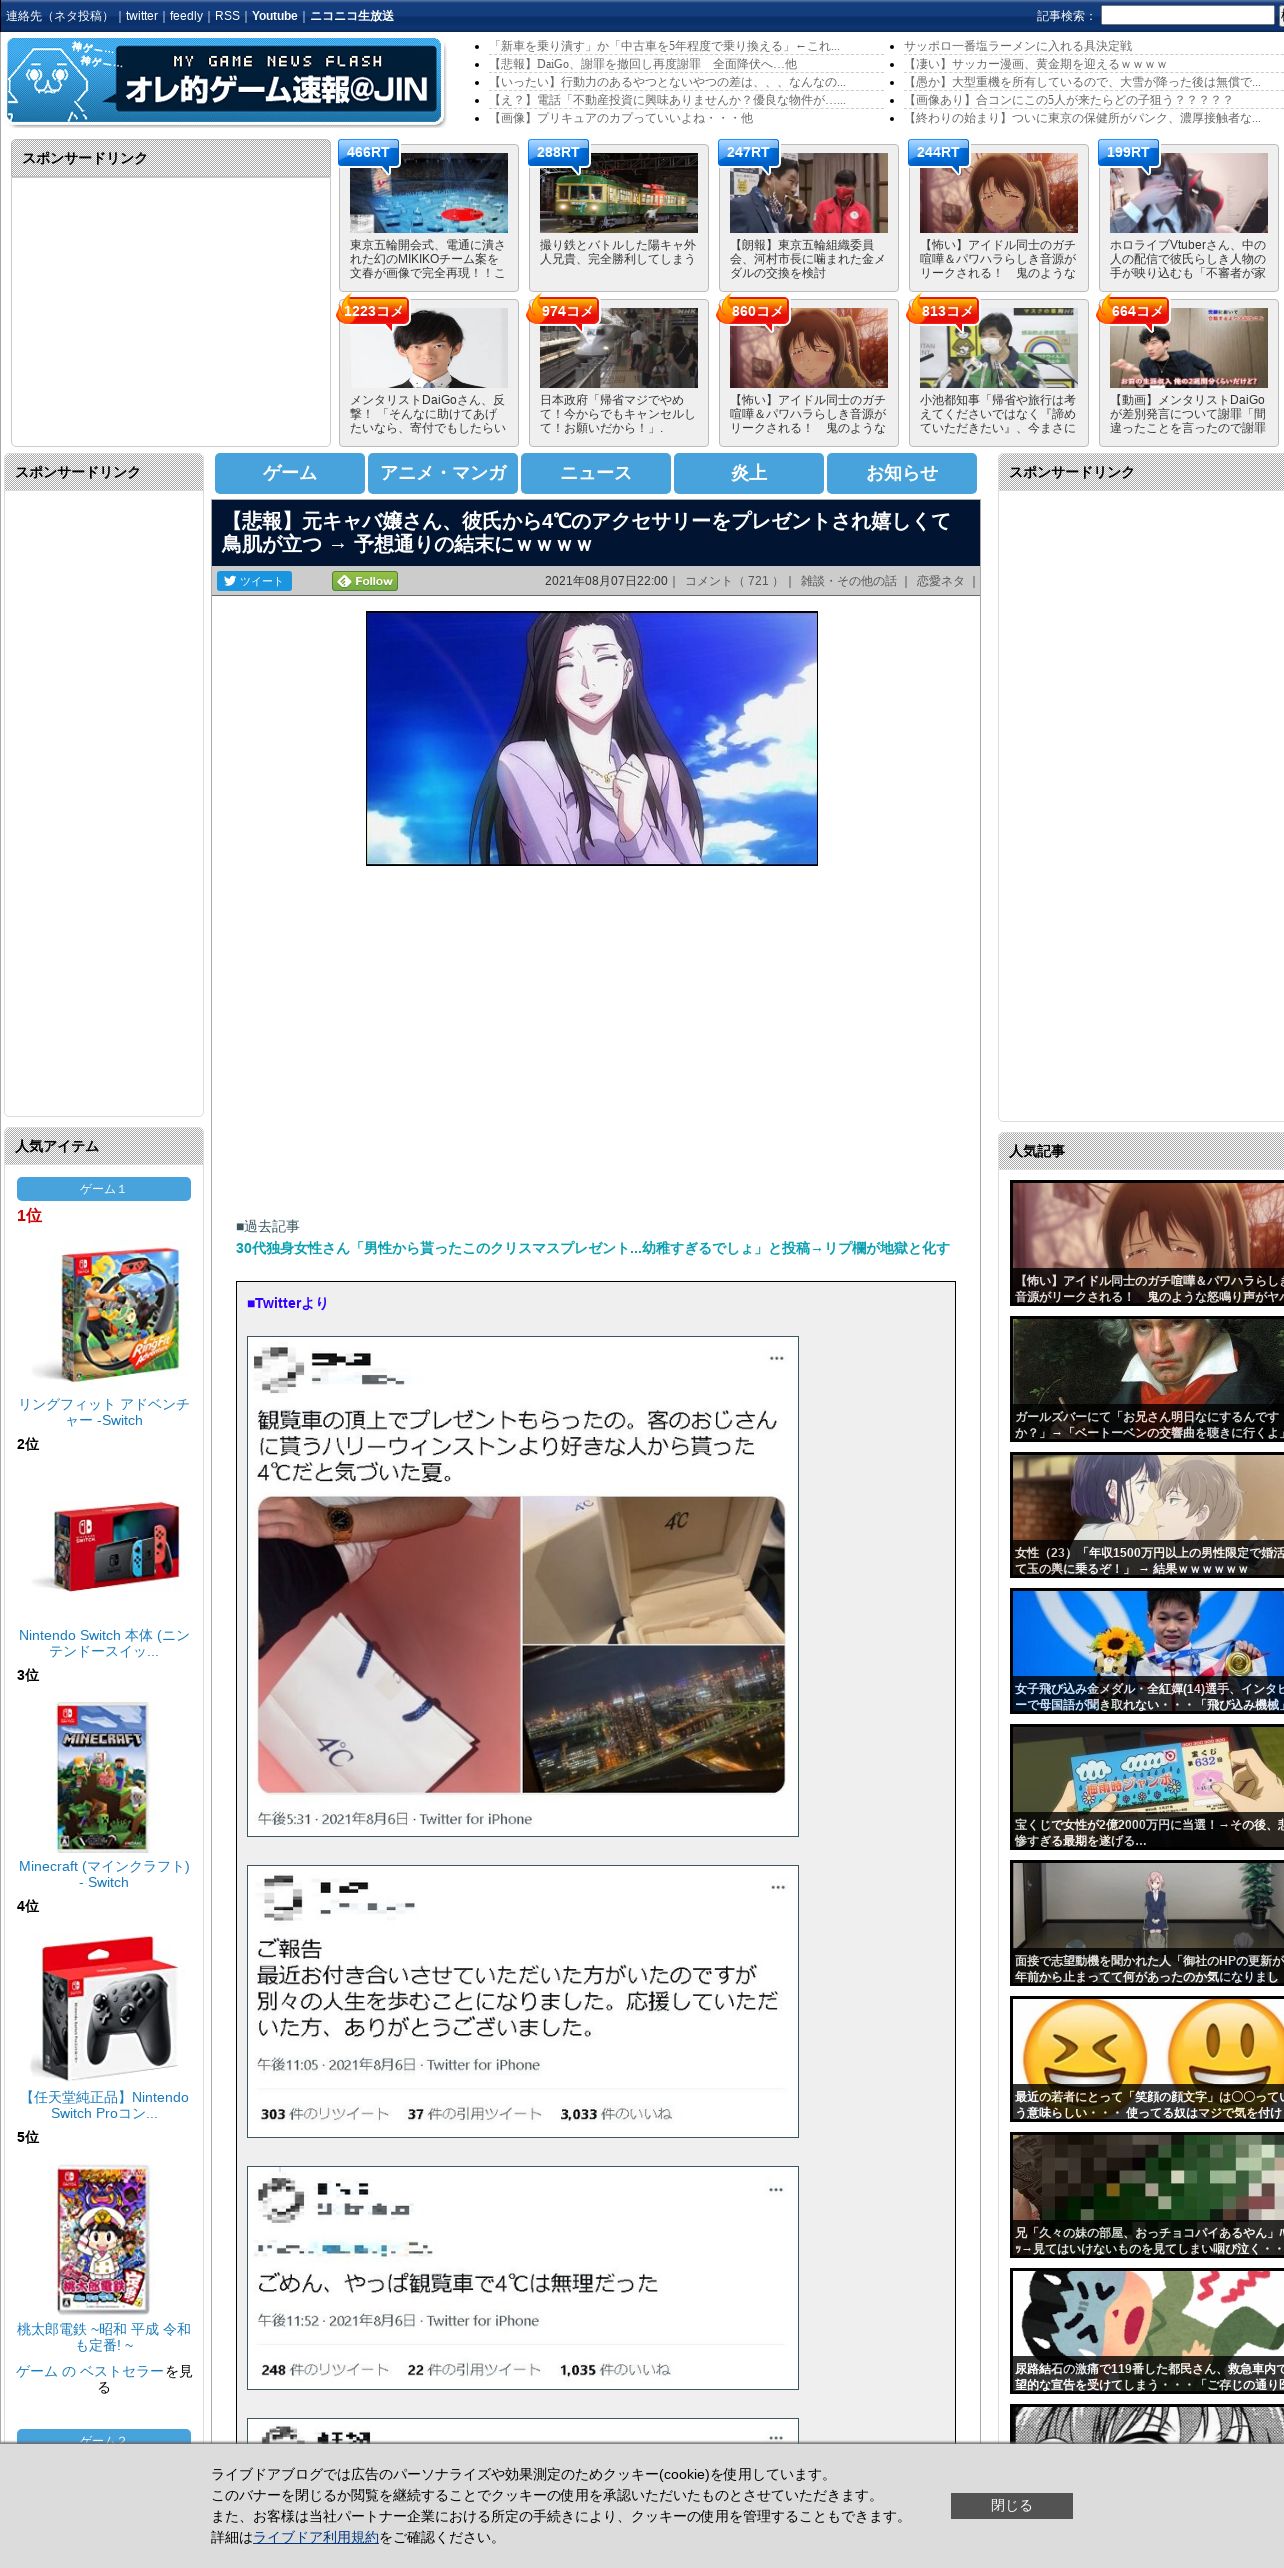This screenshot has height=2568, width=1284.
Task: Click the 【悲報】元キャバ嬢さん article title
Action: [x=586, y=533]
